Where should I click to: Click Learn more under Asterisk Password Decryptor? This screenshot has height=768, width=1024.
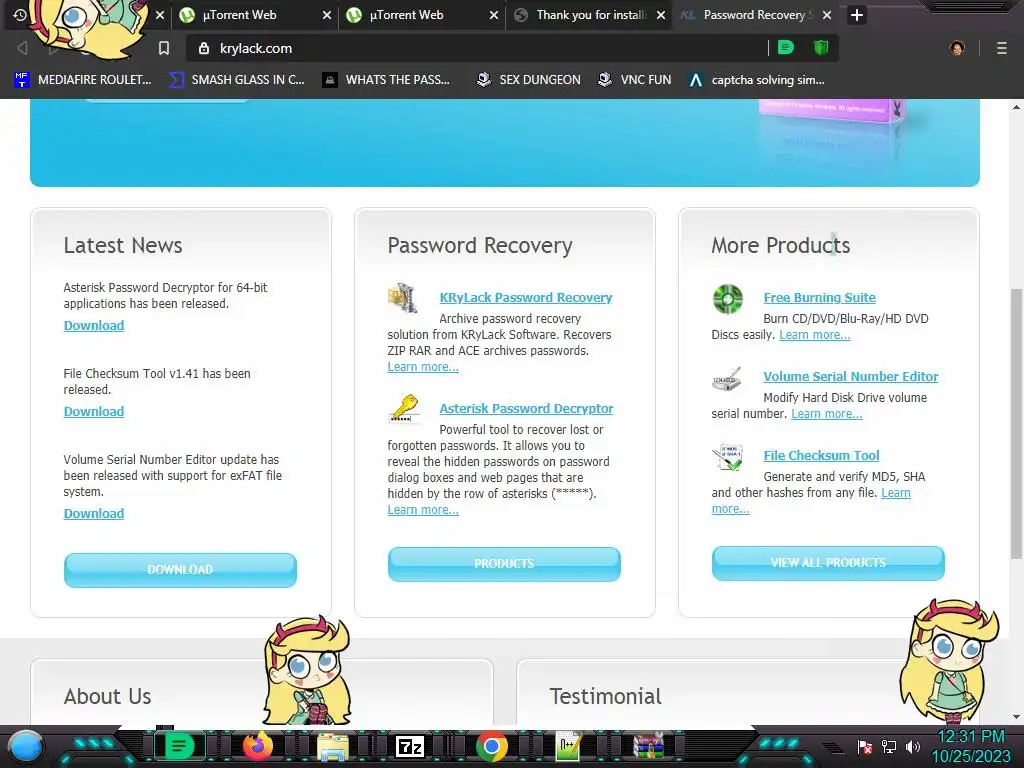(423, 510)
